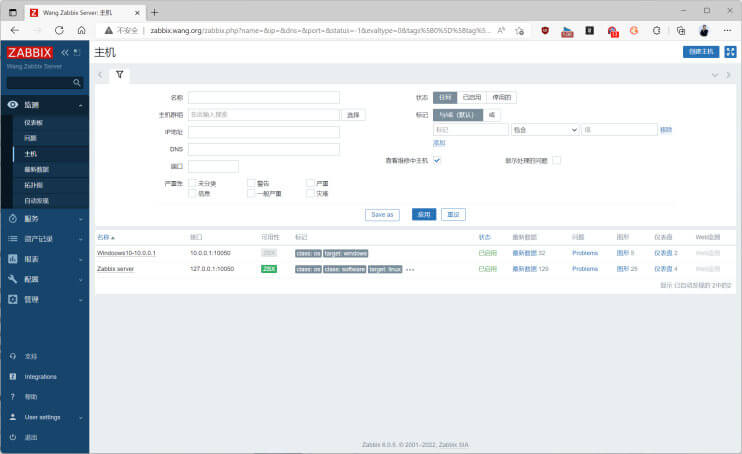Open Dashboard under Monitoring
Viewport: 742px width, 454px height.
pos(33,123)
